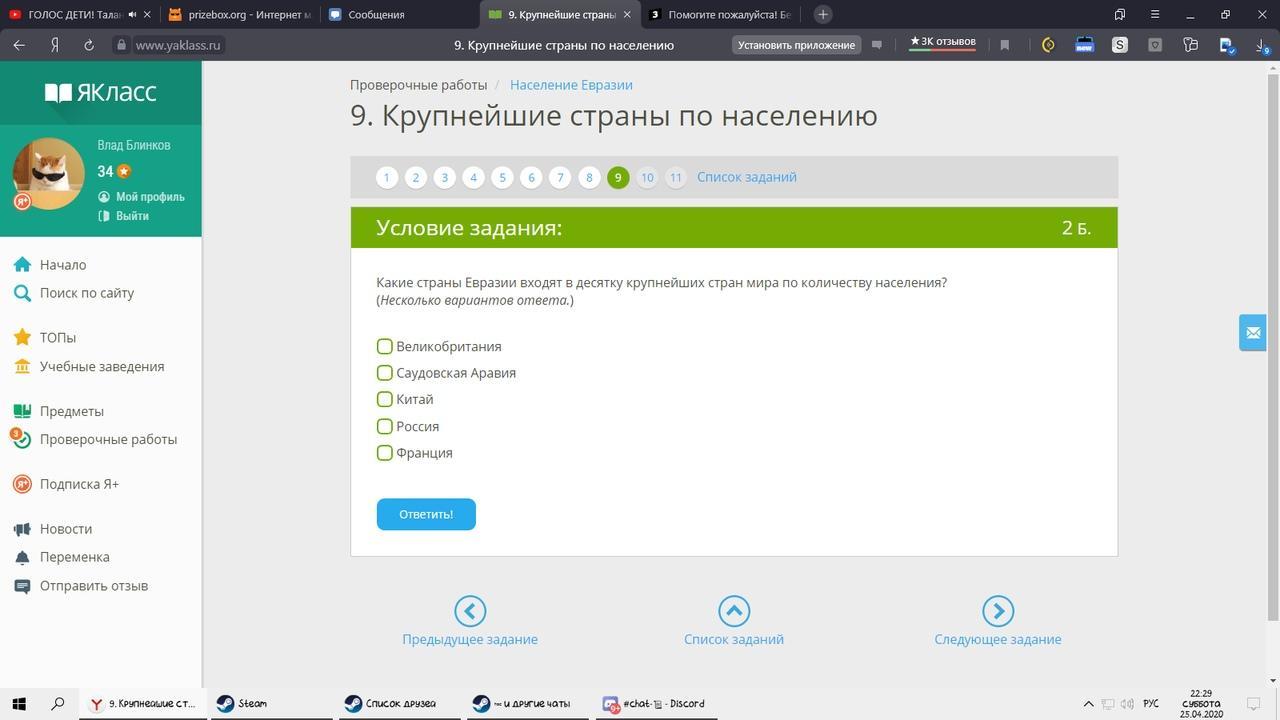Select the Франция checkbox

(x=384, y=453)
